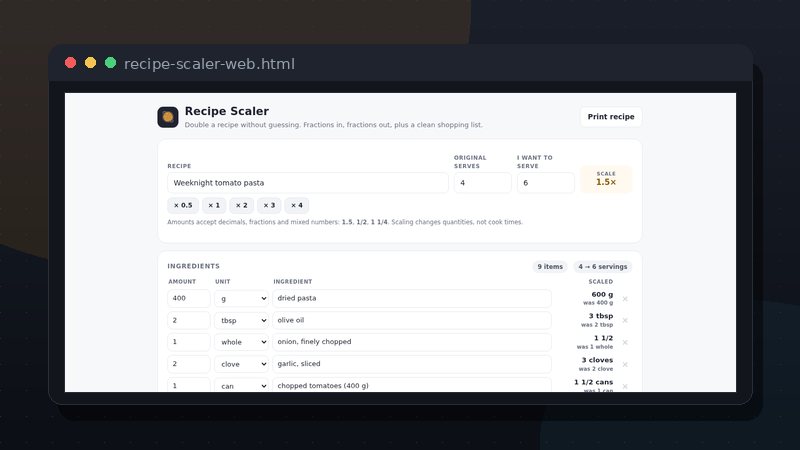Edit the onion, finely chopped ingredient name
The width and height of the screenshot is (800, 450).
pos(412,342)
